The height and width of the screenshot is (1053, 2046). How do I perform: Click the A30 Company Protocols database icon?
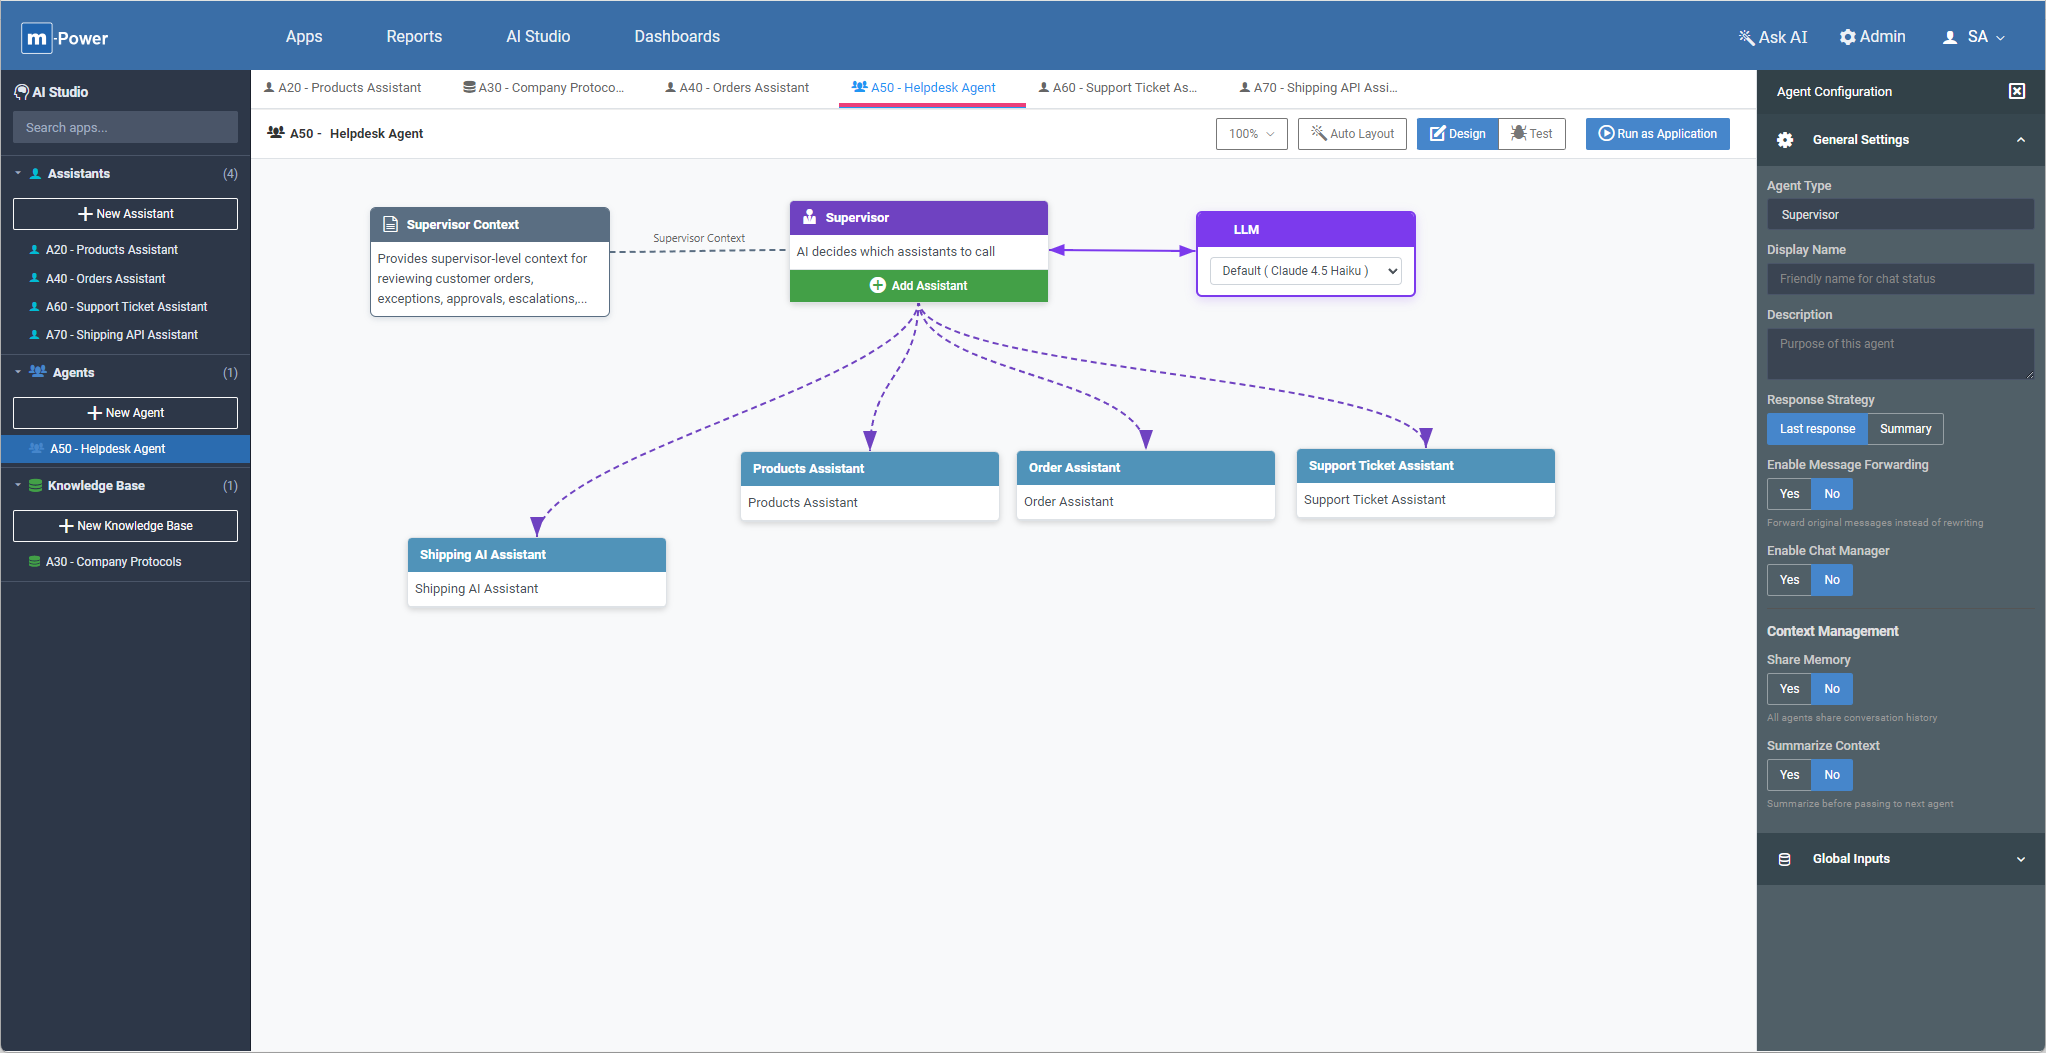coord(35,562)
